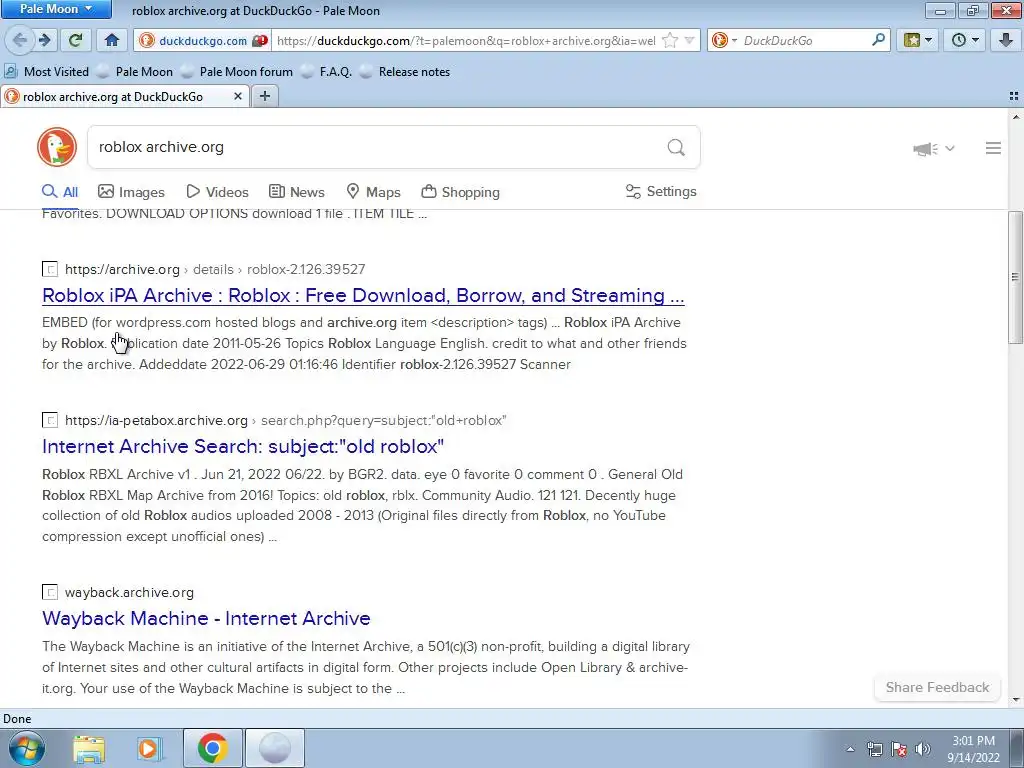The image size is (1024, 768).
Task: Switch to Maps results
Action: 373,192
